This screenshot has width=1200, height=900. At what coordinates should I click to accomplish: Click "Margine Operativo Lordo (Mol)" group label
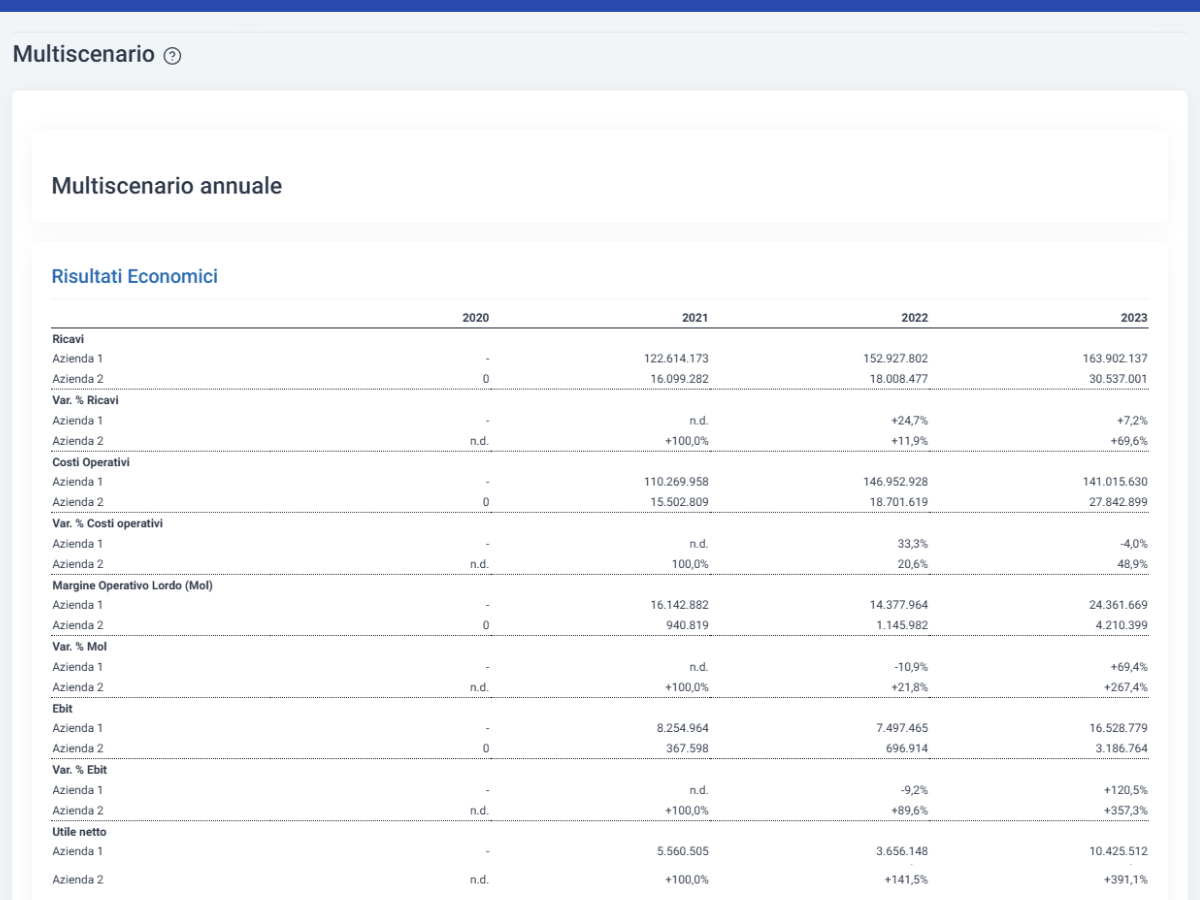point(132,585)
